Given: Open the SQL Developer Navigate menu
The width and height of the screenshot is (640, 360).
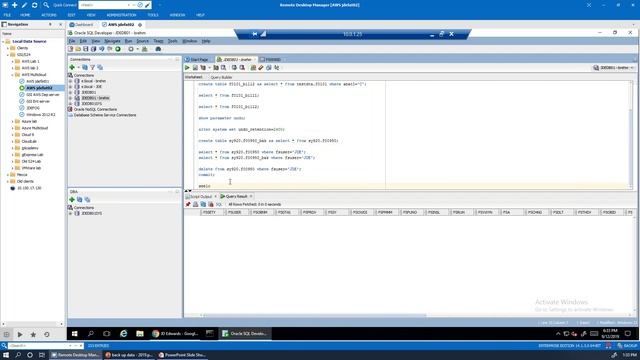Looking at the screenshot, I should click(112, 41).
